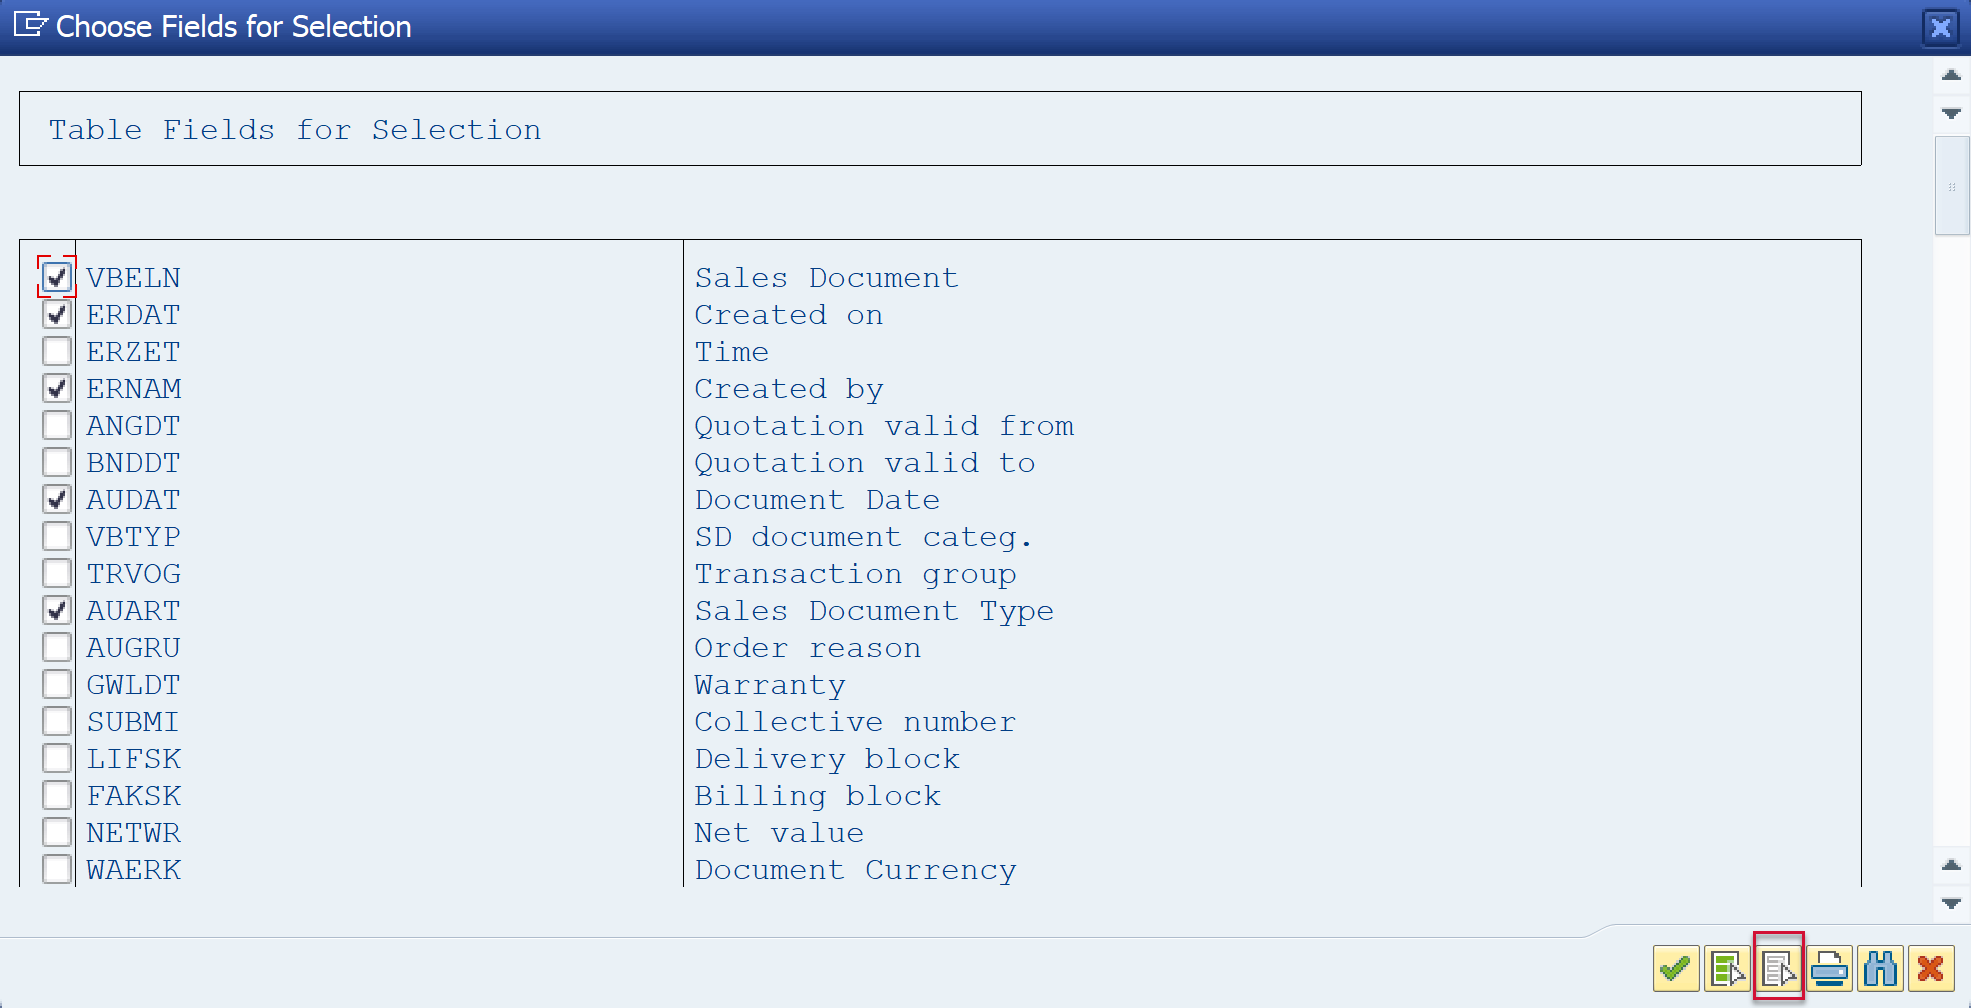1971x1008 pixels.
Task: Click the bottommost scroll-down arrow of scrollbar
Action: click(x=1951, y=903)
